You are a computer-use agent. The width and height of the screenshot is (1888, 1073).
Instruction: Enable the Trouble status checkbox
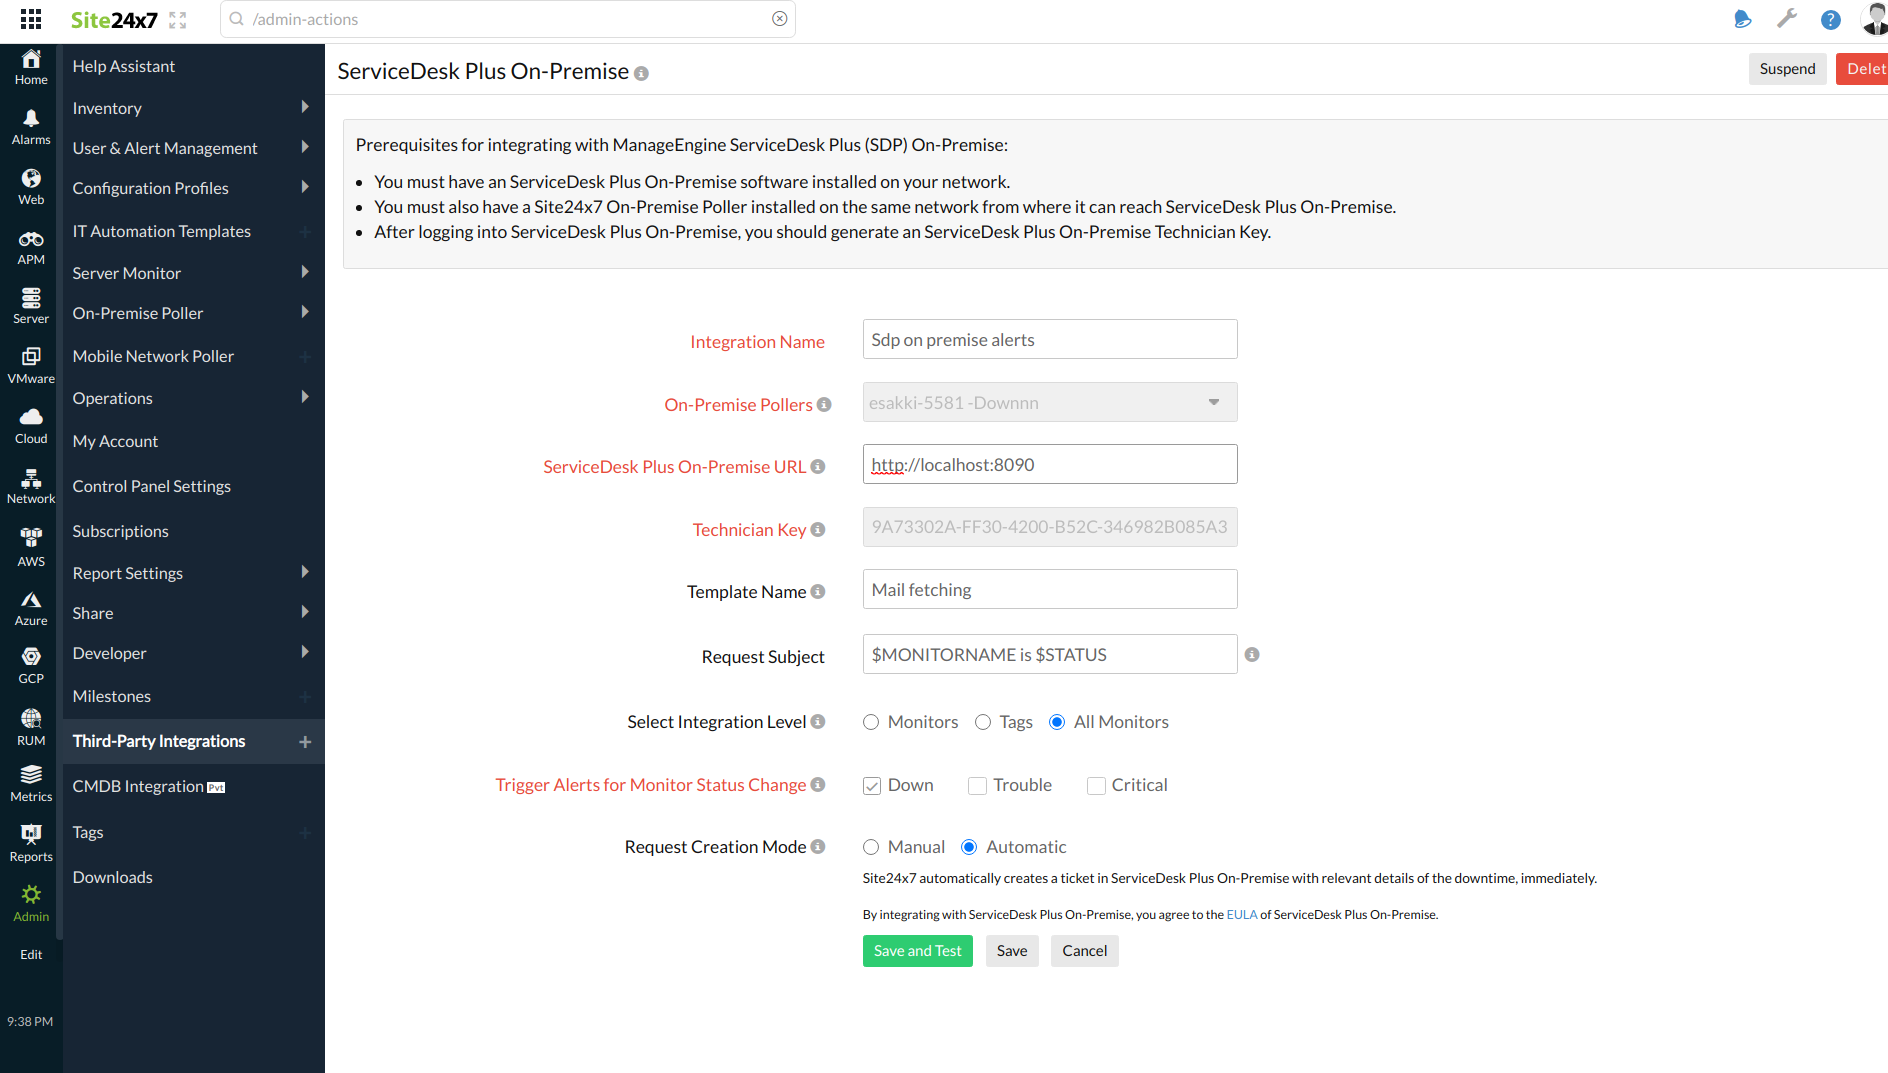coord(976,786)
